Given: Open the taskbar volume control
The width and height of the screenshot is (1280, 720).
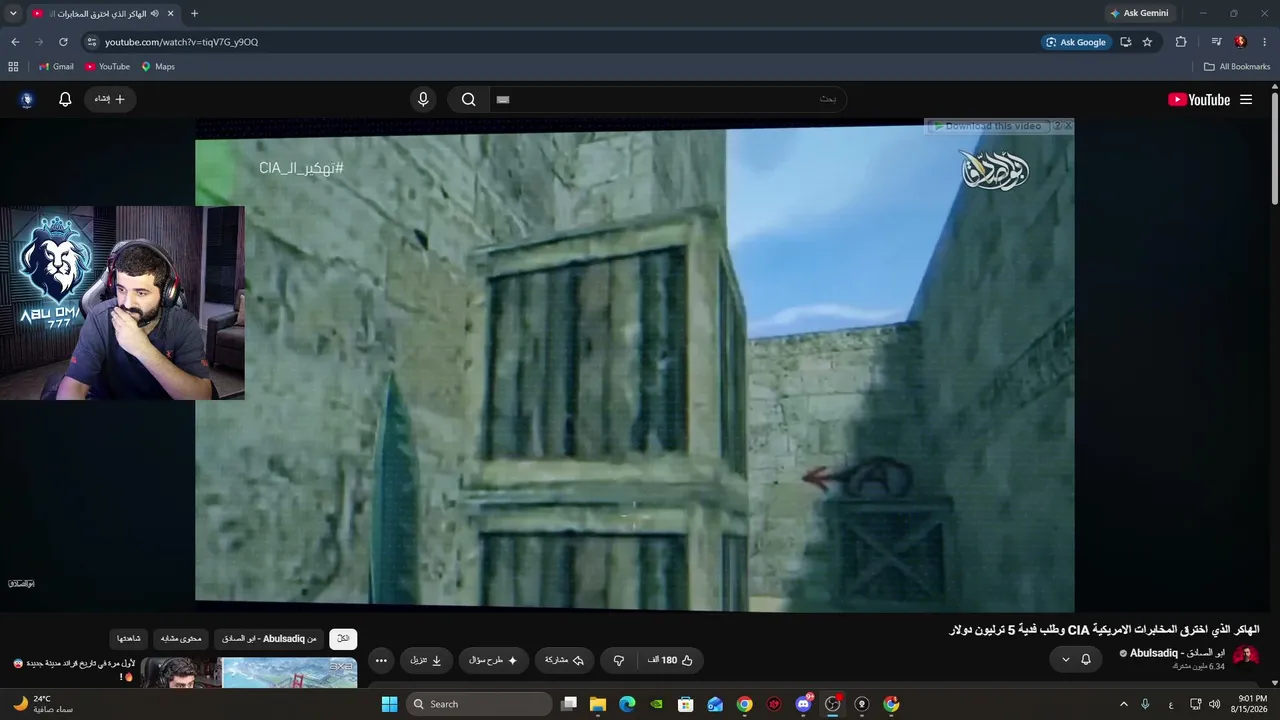Looking at the screenshot, I should (x=1215, y=704).
